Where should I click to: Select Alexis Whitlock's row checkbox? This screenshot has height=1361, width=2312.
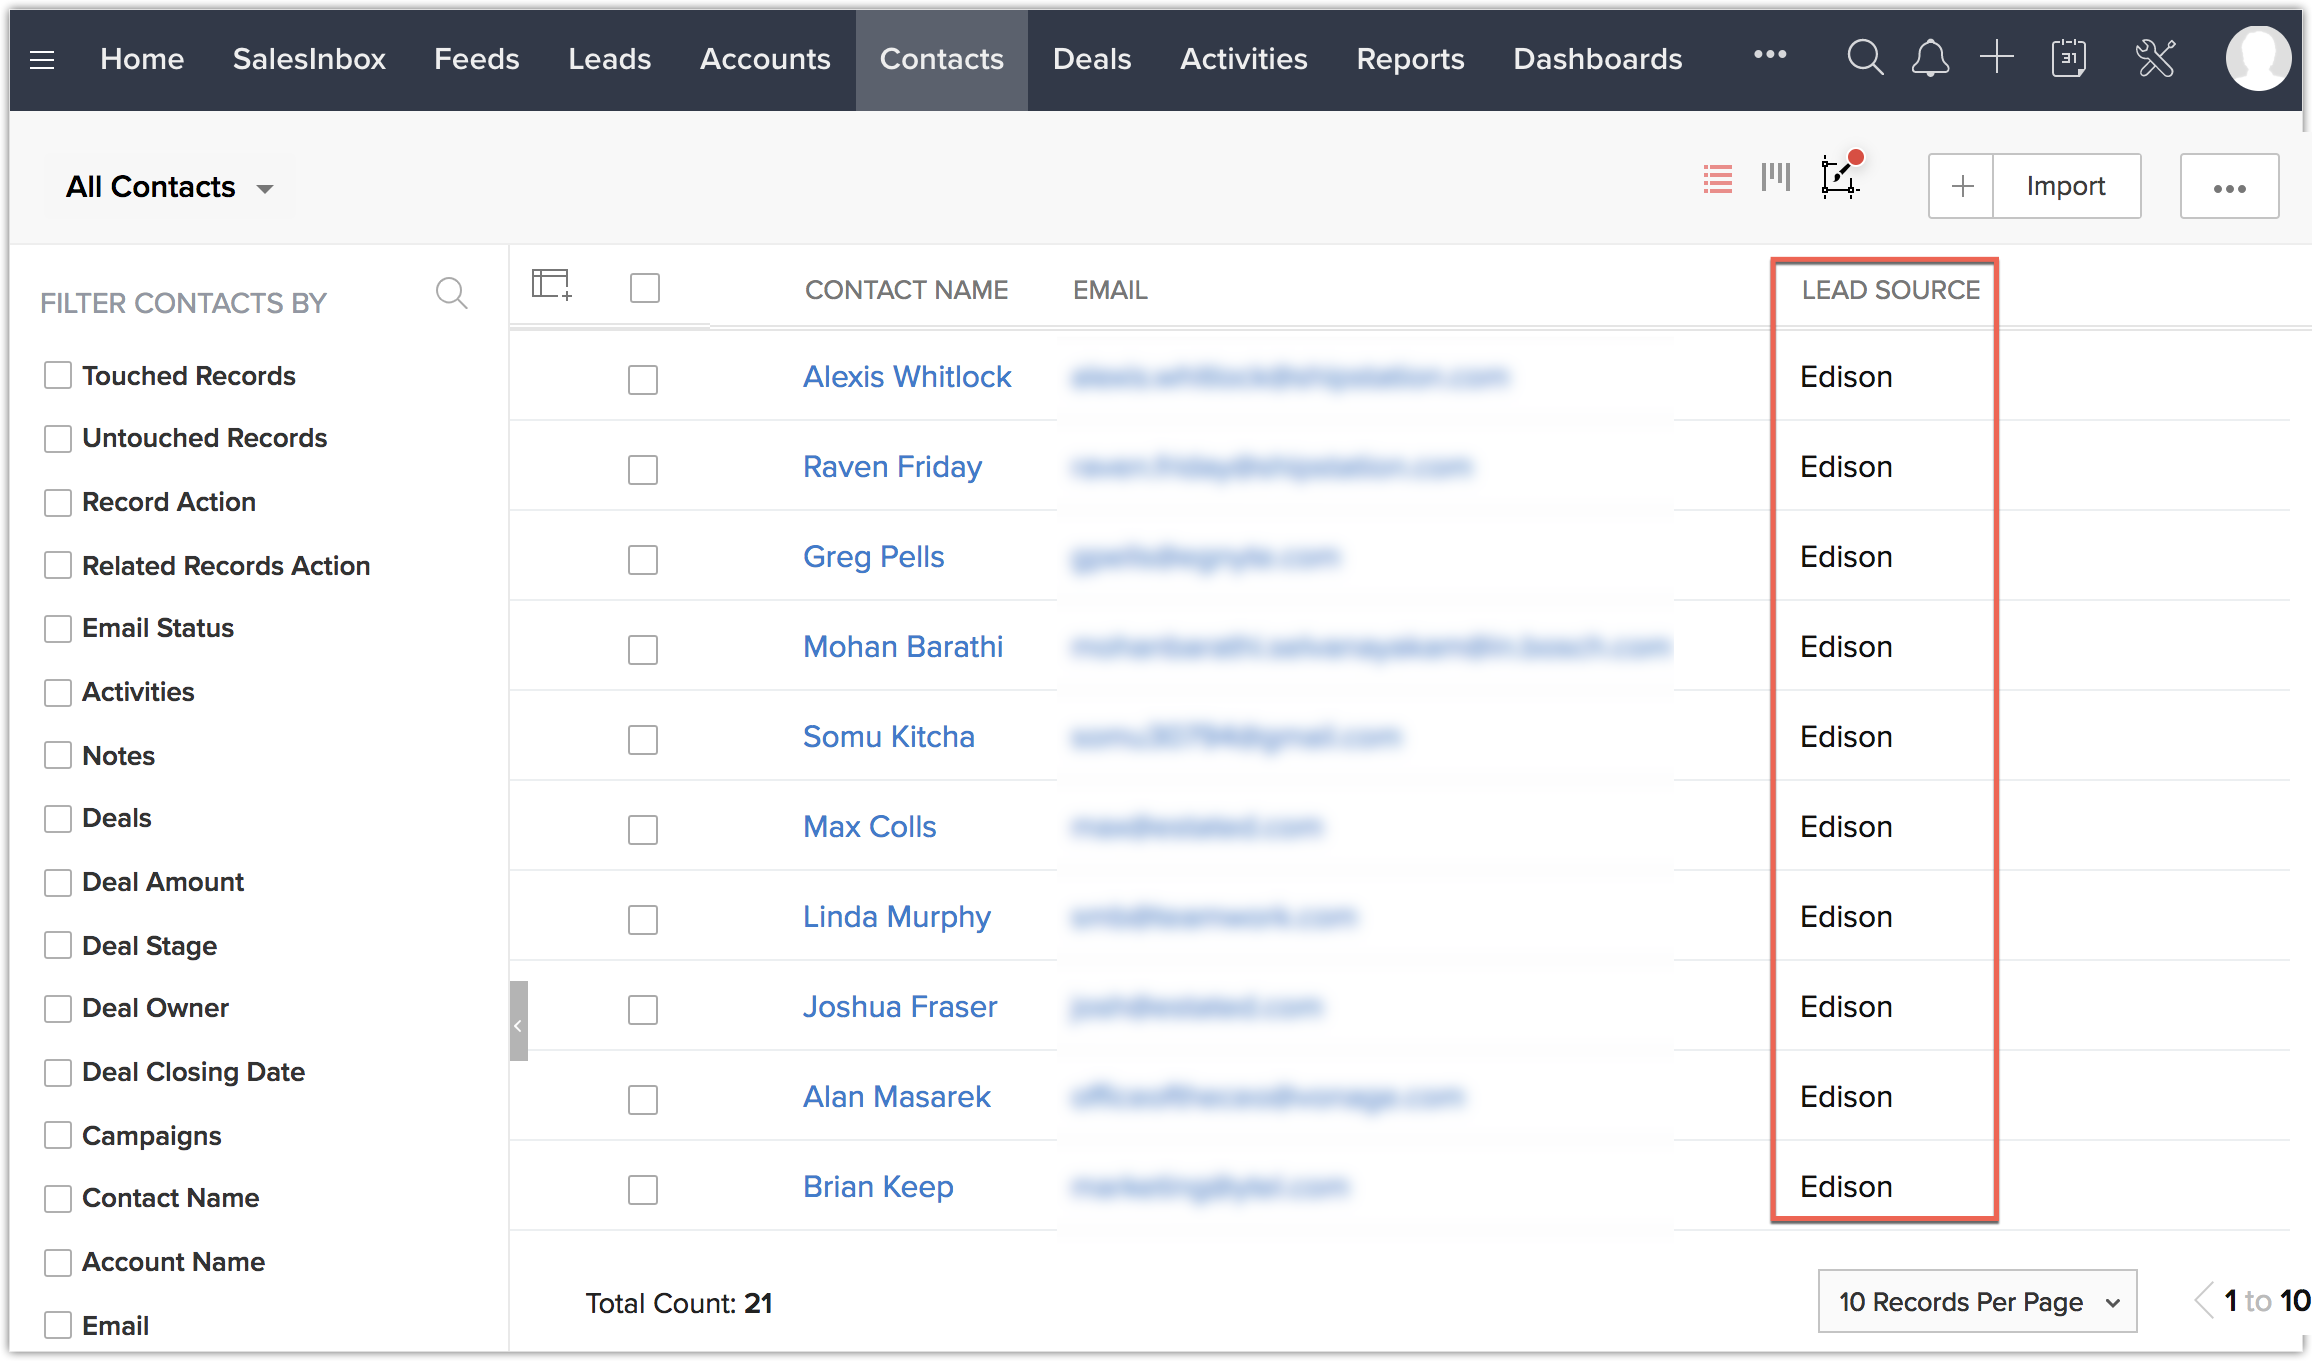[643, 380]
